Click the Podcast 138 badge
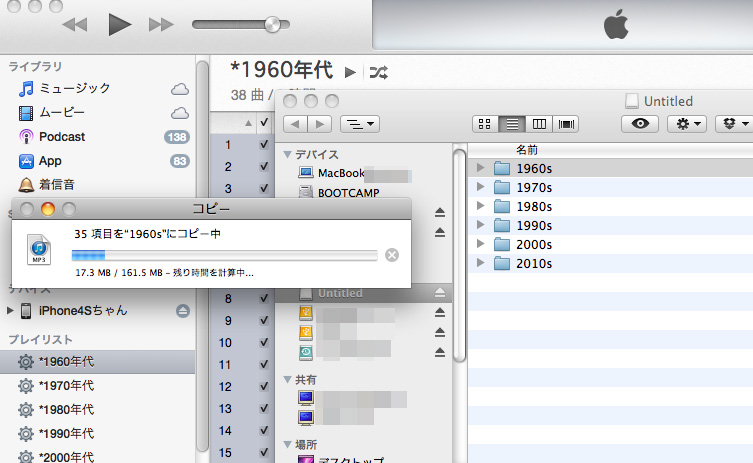The image size is (753, 463). tap(177, 137)
